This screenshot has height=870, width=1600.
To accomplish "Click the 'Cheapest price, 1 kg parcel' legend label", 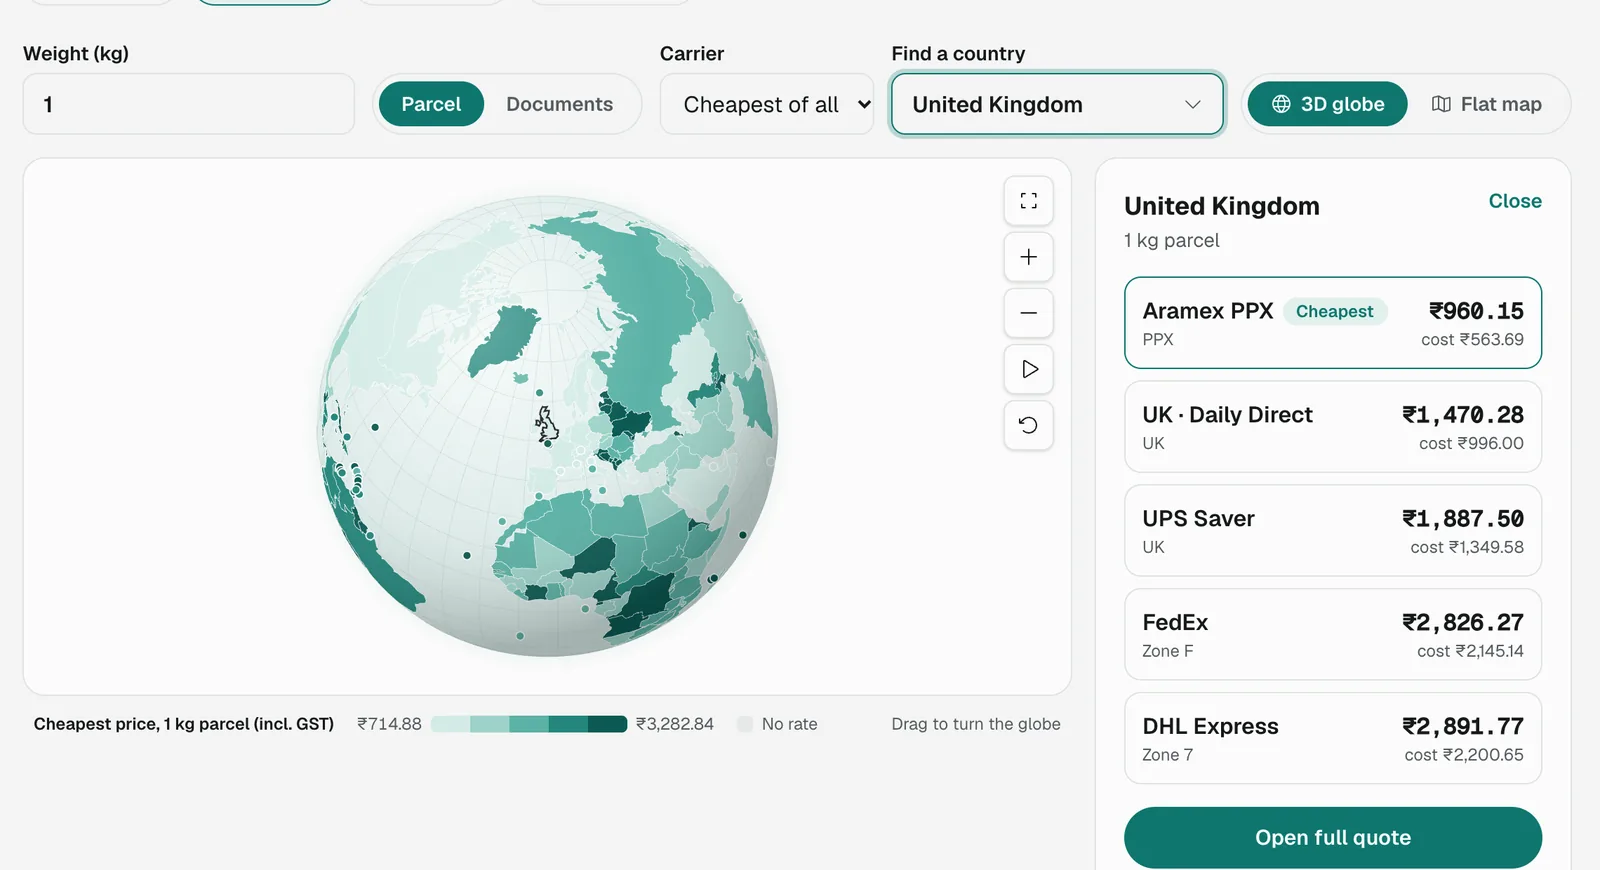I will [x=184, y=724].
